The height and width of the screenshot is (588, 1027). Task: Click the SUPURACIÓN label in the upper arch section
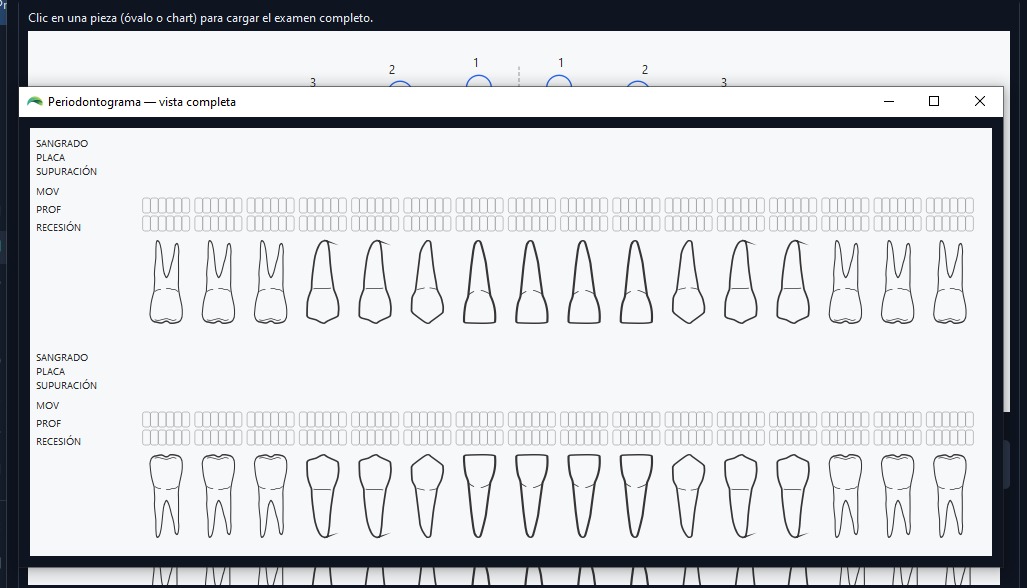pos(66,172)
